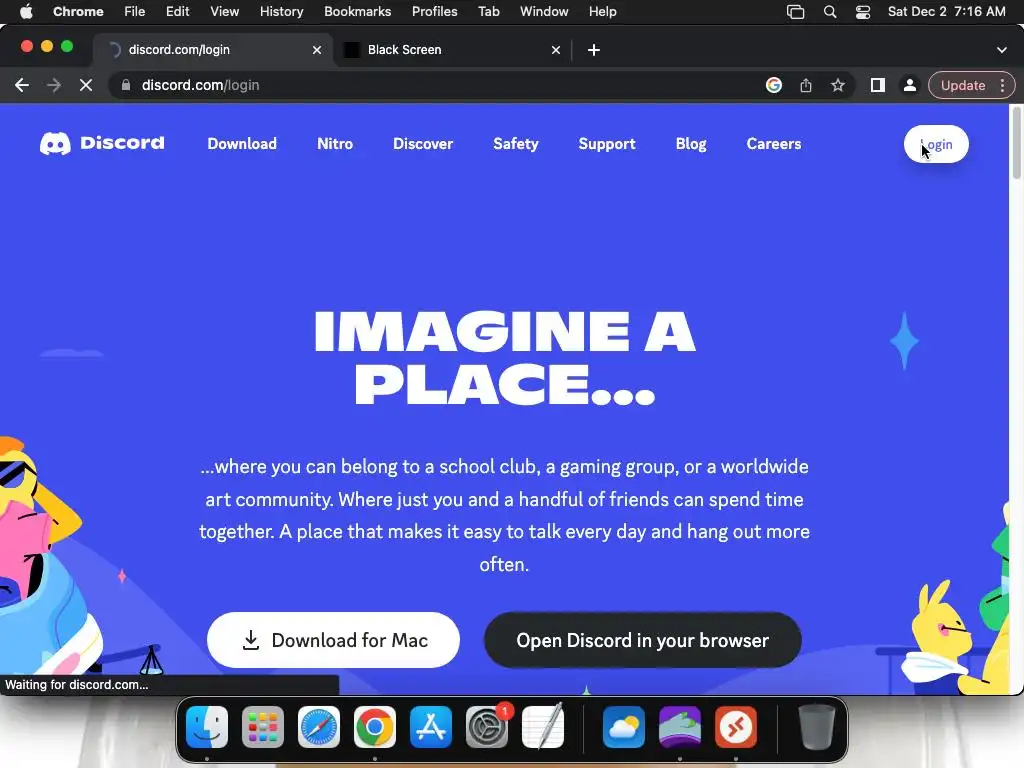Image resolution: width=1024 pixels, height=768 pixels.
Task: Open System Settings from the Dock
Action: 487,727
